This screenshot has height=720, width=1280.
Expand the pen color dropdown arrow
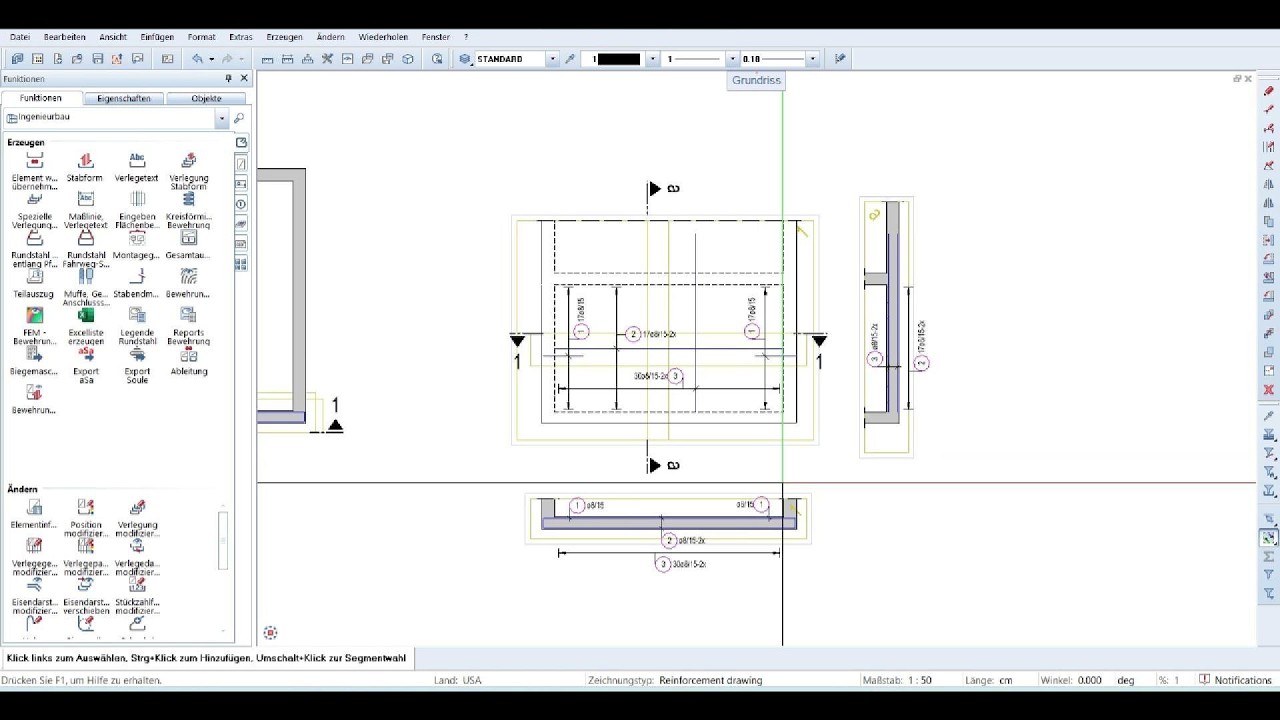click(x=653, y=59)
